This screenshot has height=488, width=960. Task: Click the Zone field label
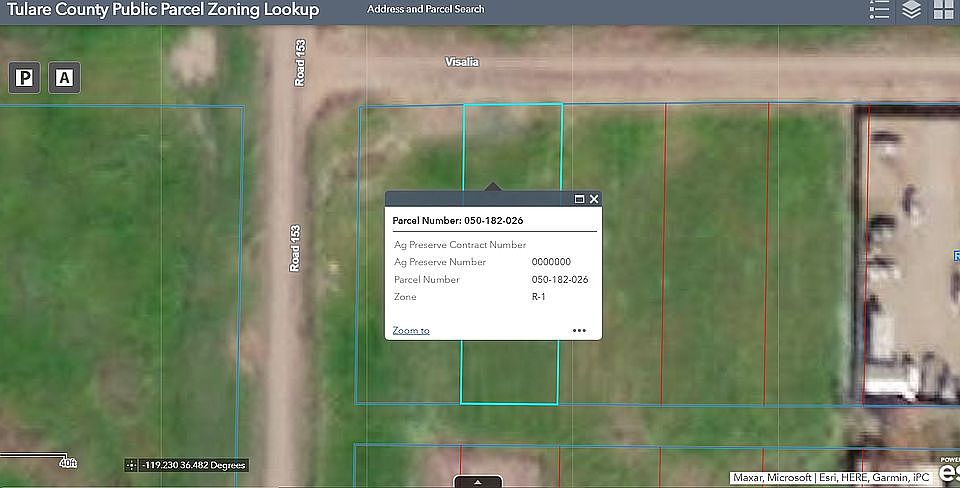(405, 297)
